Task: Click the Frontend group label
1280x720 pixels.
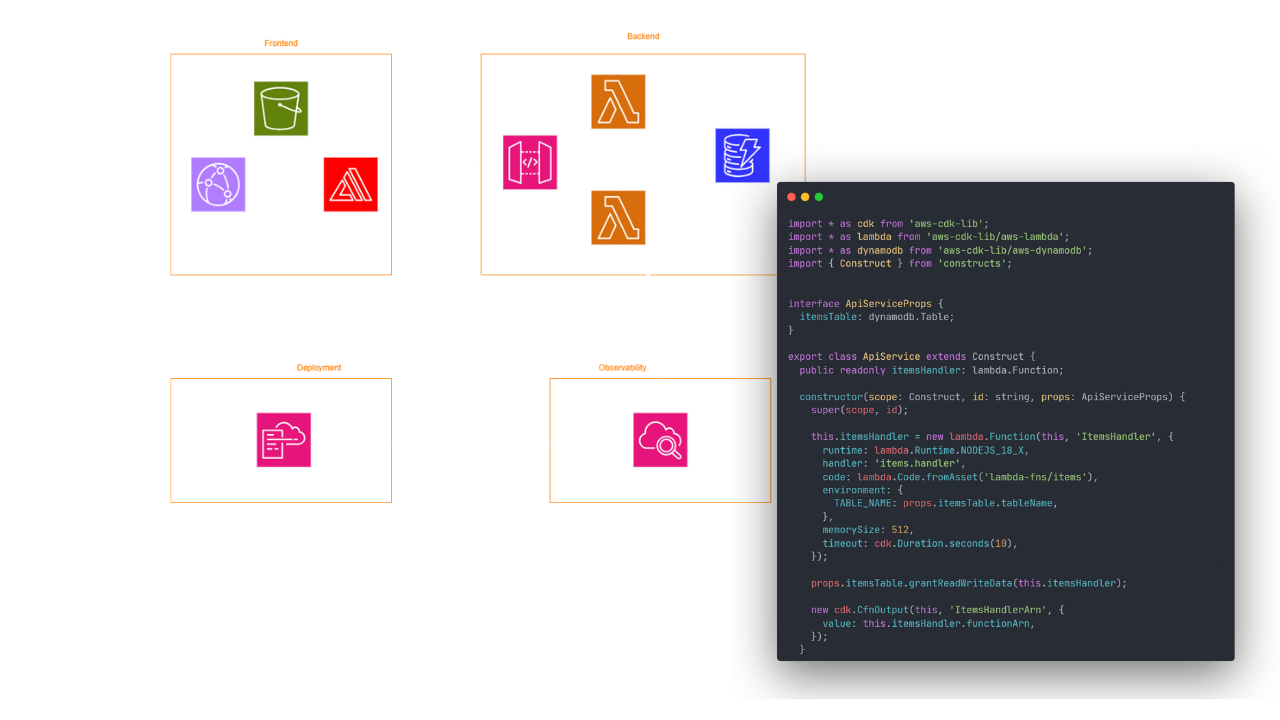Action: [281, 43]
